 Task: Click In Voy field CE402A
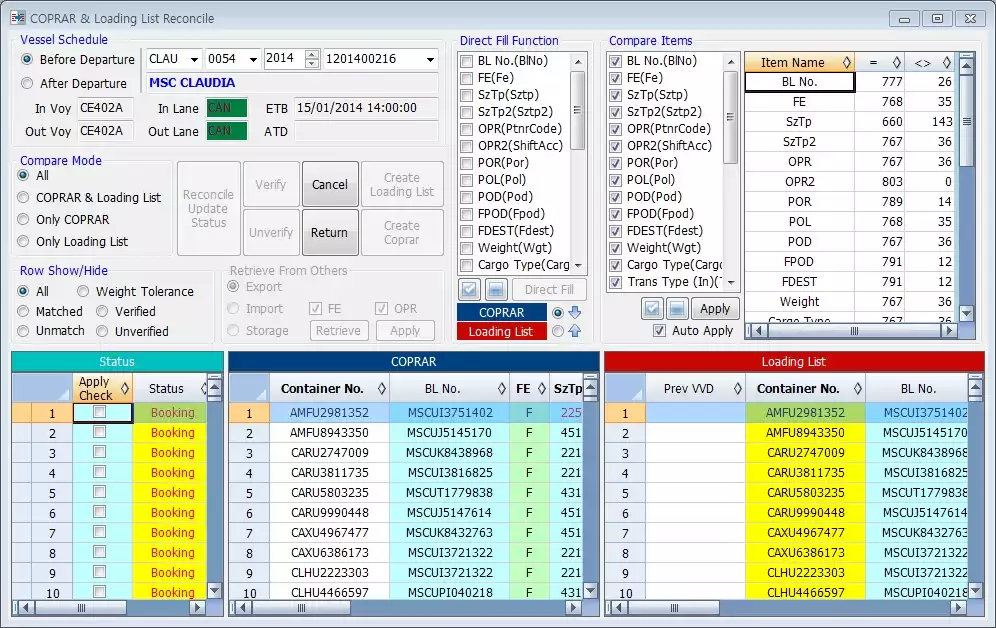(x=105, y=108)
